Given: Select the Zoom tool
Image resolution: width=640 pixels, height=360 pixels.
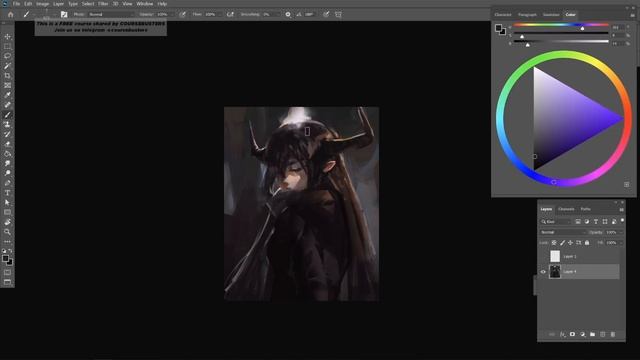Looking at the screenshot, I should click(x=7, y=232).
